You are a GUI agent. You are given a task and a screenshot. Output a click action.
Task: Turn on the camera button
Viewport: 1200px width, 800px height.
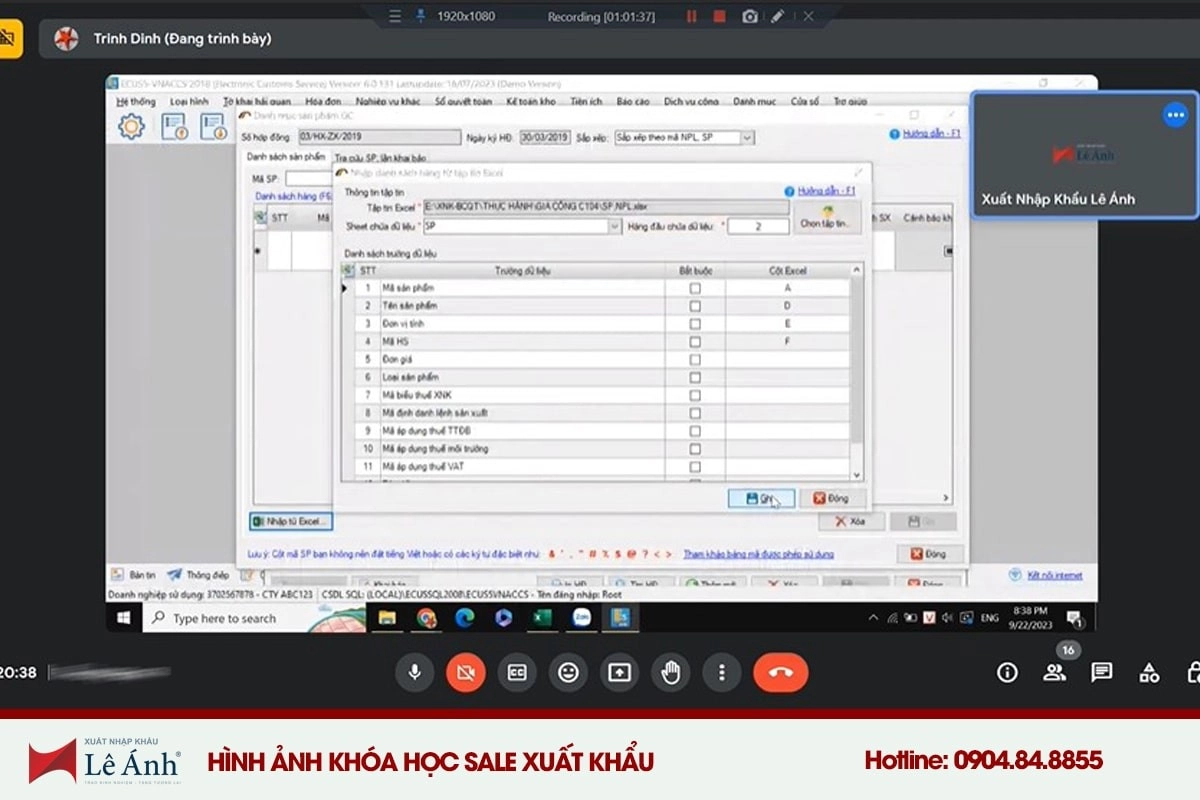465,673
